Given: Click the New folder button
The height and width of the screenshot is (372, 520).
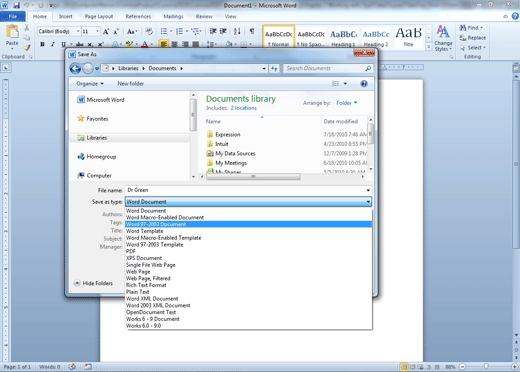Looking at the screenshot, I should [x=130, y=84].
